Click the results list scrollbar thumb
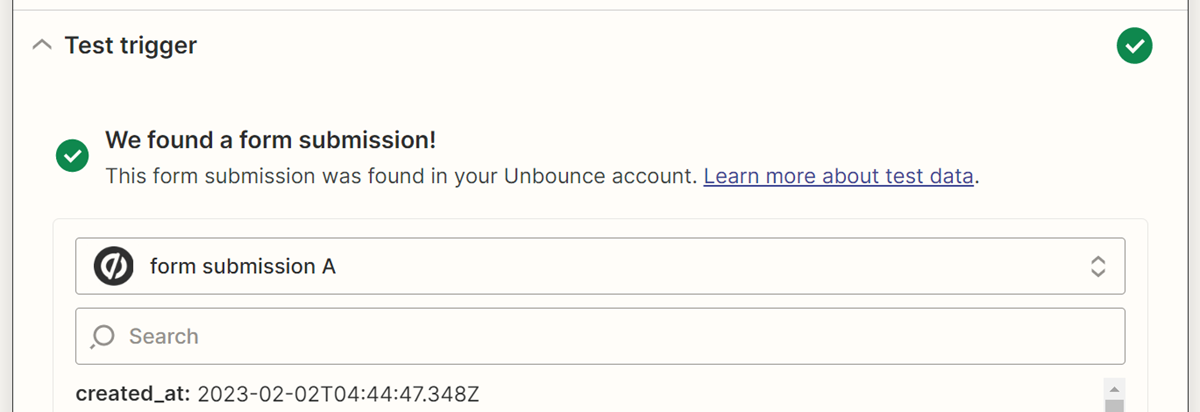1200x412 pixels. pyautogui.click(x=1115, y=406)
